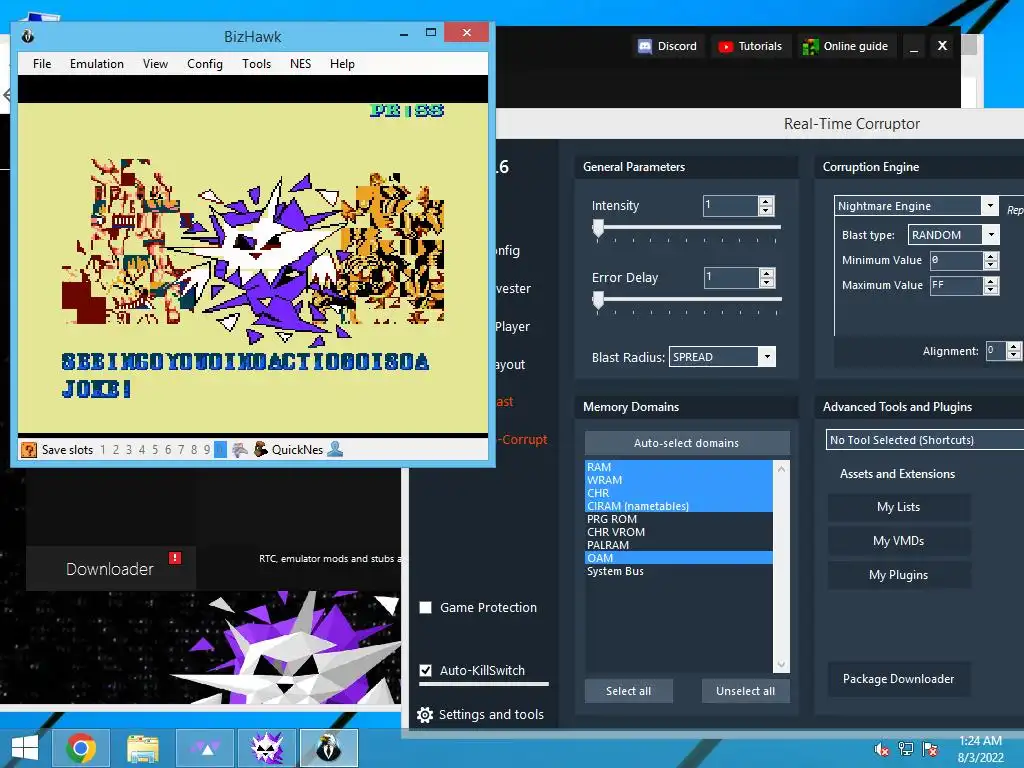This screenshot has height=768, width=1024.
Task: Open the NES menu in BizHawk
Action: (x=300, y=64)
